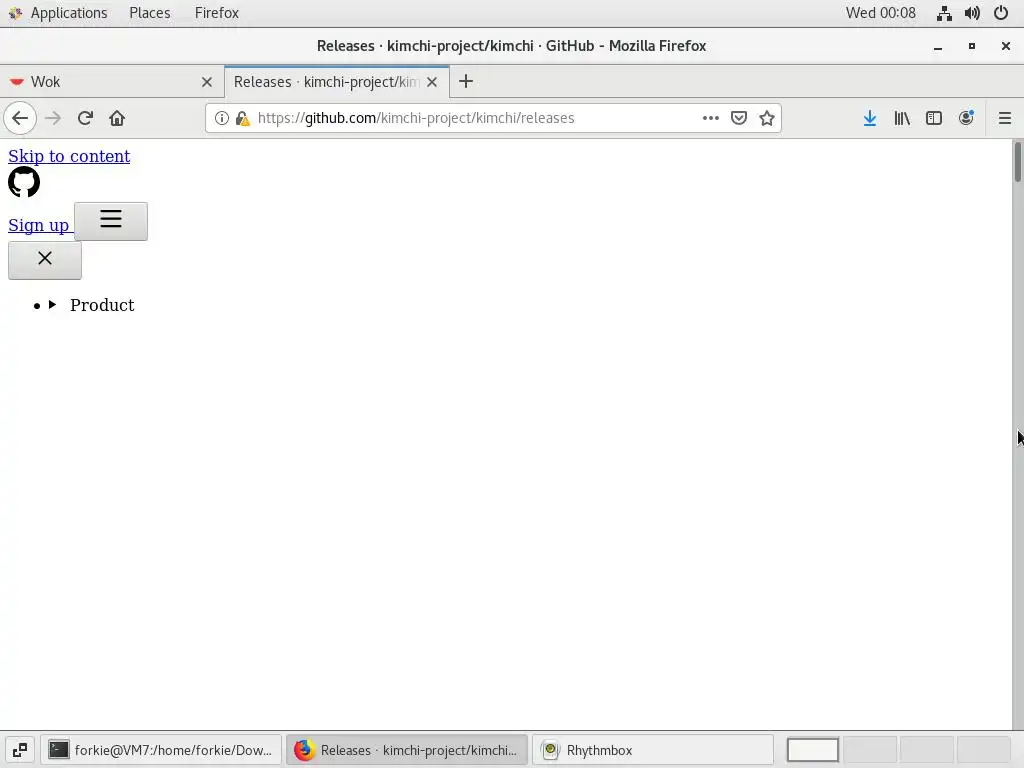Open the Firefox home page
1024x768 pixels.
pyautogui.click(x=117, y=118)
